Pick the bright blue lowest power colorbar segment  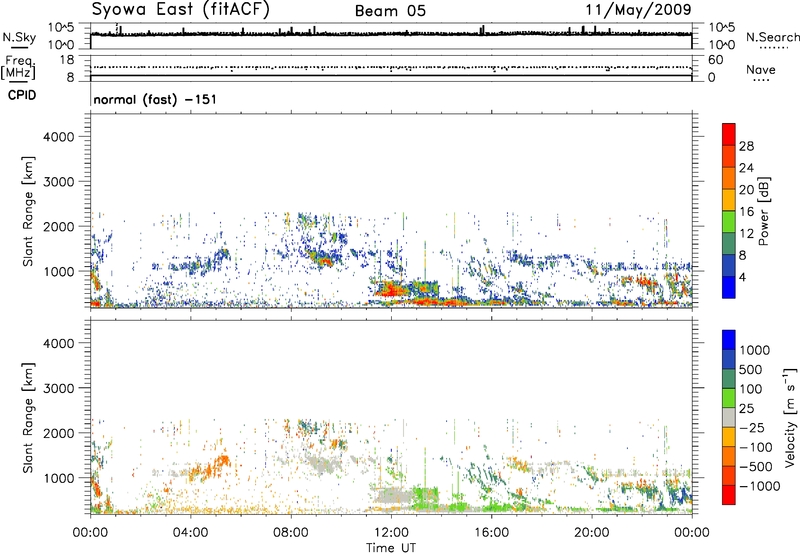coord(729,287)
